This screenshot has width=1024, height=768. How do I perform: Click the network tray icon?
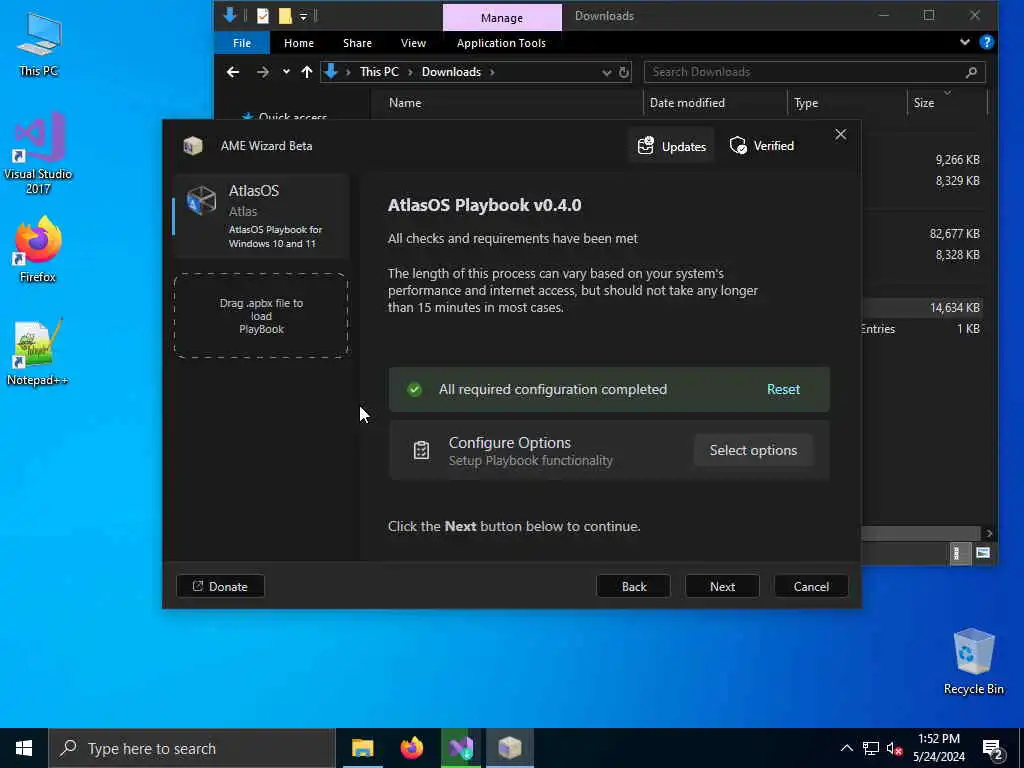871,748
